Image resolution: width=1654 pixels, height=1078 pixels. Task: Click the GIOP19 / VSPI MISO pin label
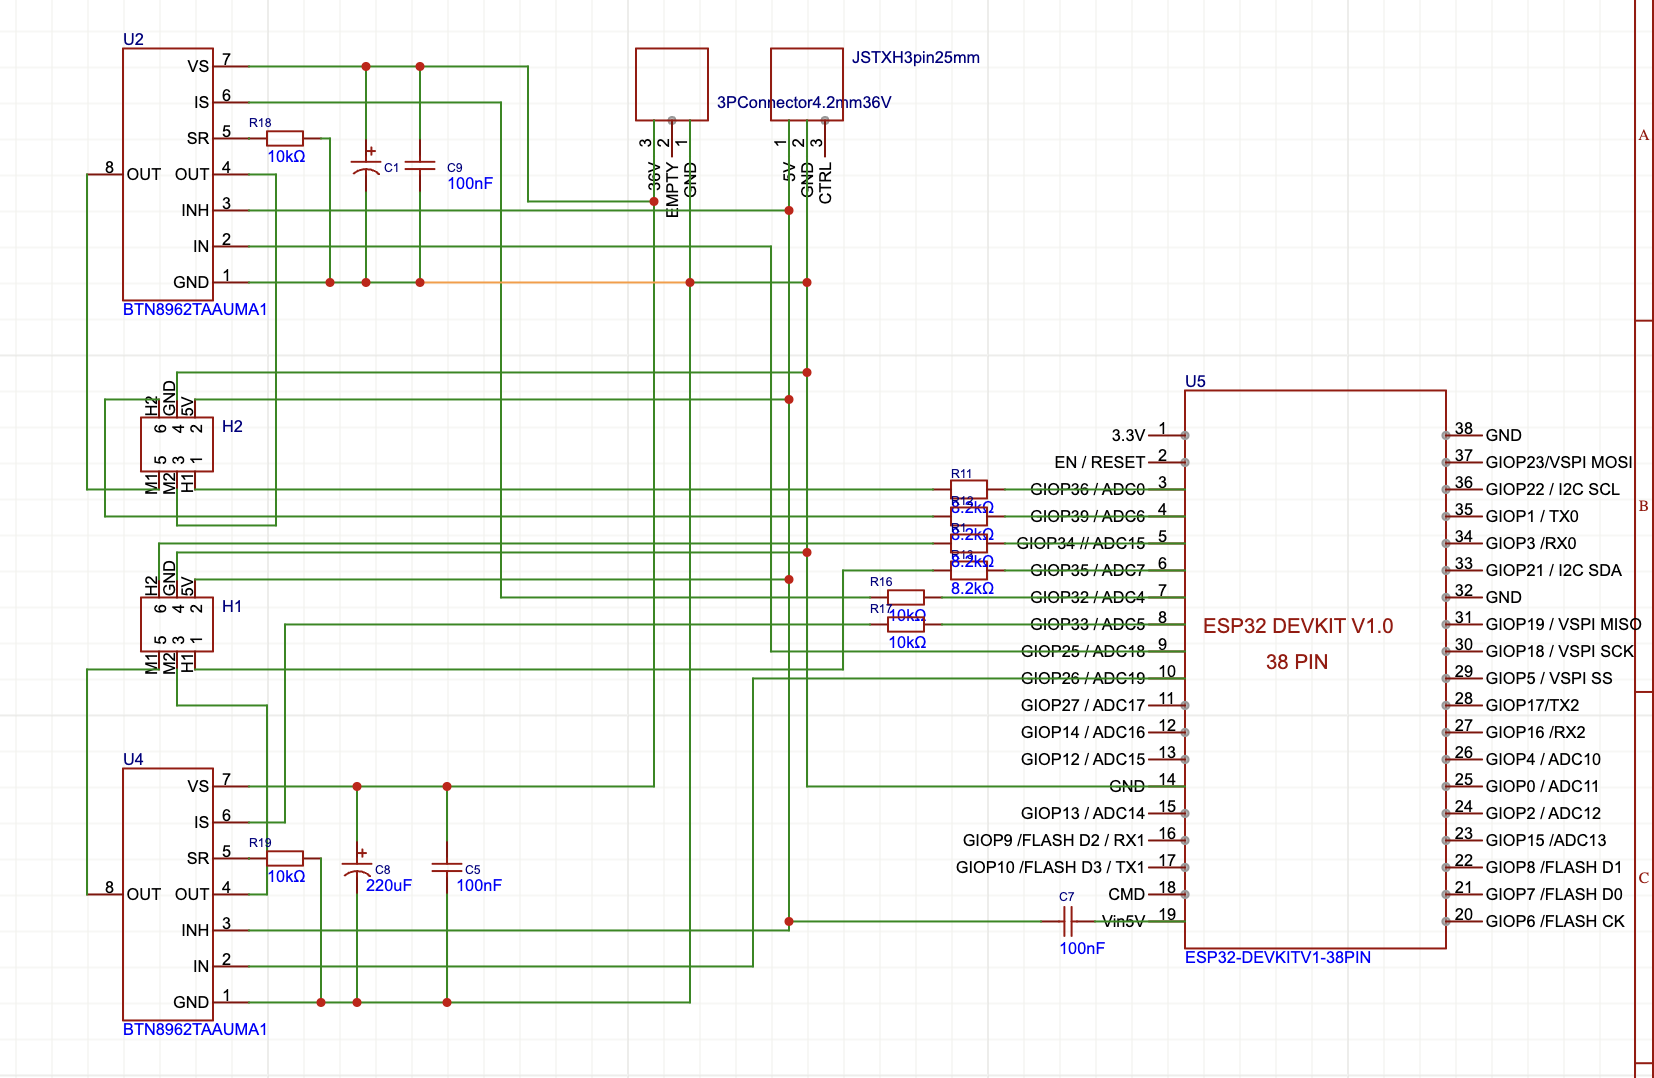pos(1564,624)
